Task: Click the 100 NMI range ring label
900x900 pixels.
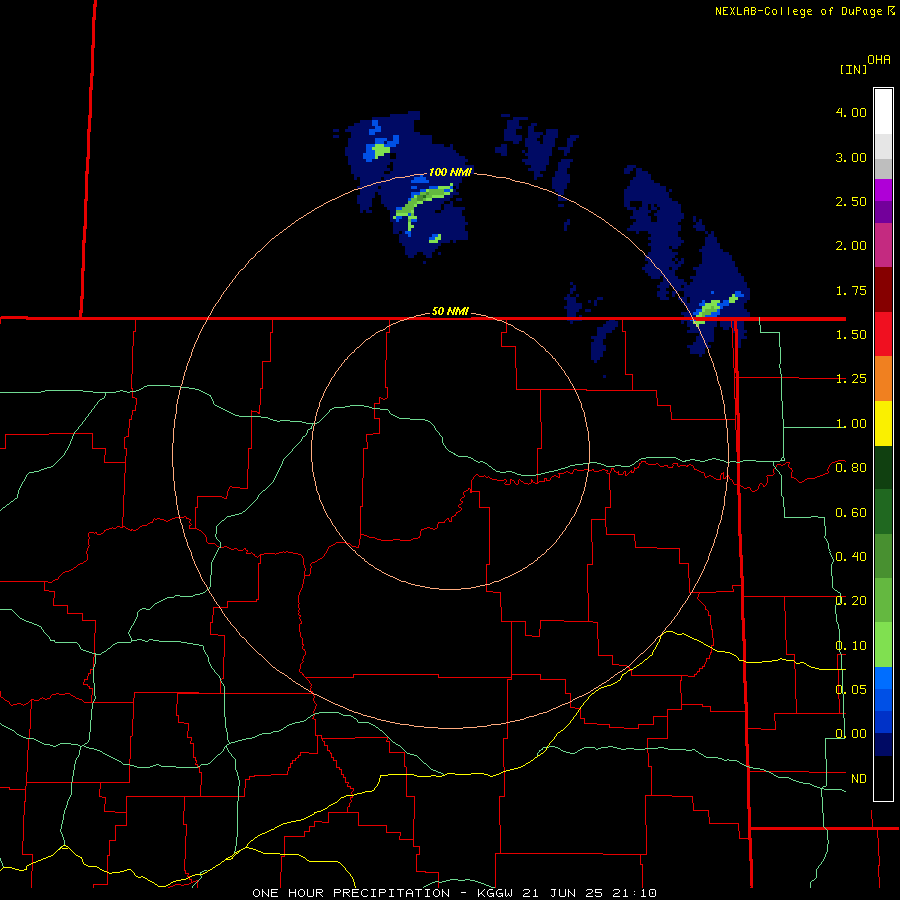Action: point(450,172)
